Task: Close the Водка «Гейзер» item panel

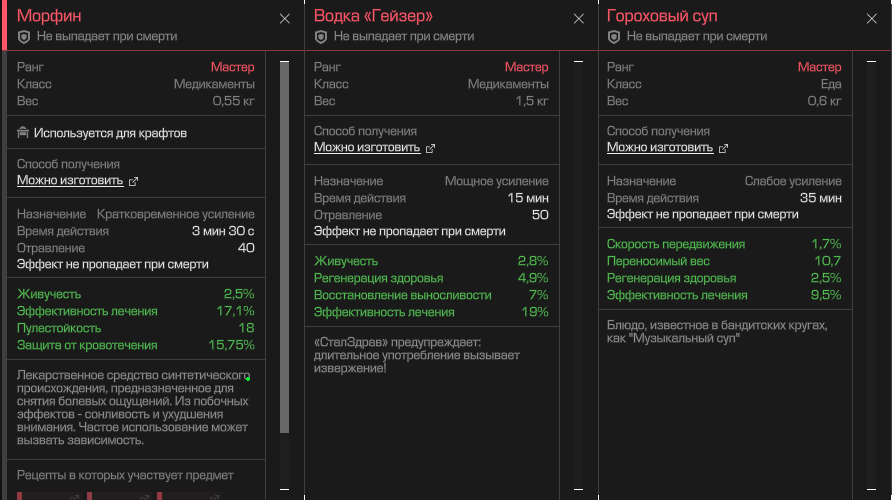Action: point(578,18)
